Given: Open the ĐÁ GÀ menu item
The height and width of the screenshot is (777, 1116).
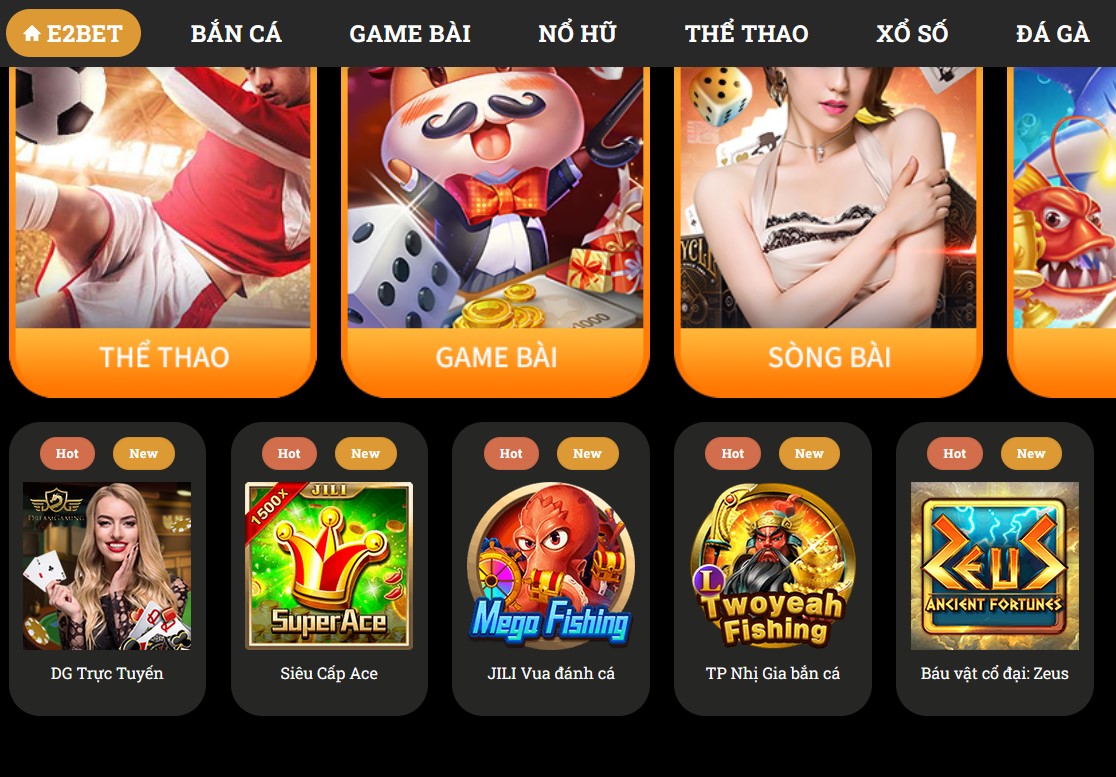Looking at the screenshot, I should tap(1053, 33).
